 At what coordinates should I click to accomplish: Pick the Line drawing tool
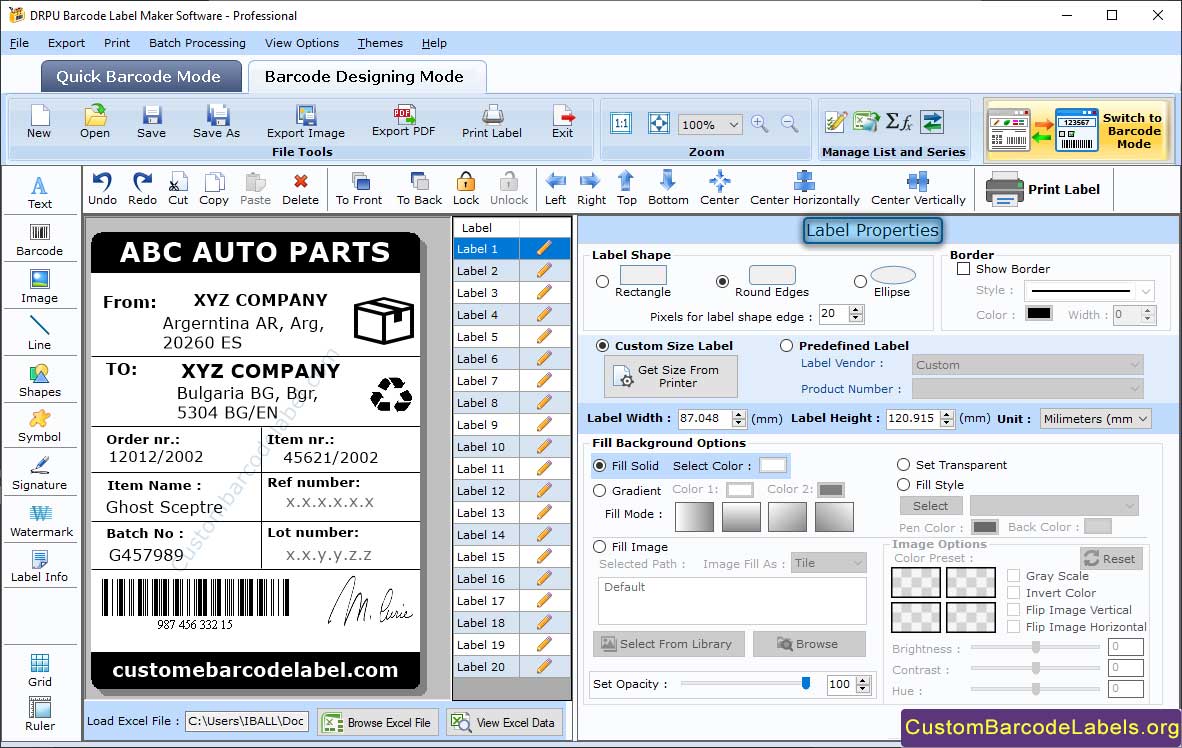[x=39, y=333]
